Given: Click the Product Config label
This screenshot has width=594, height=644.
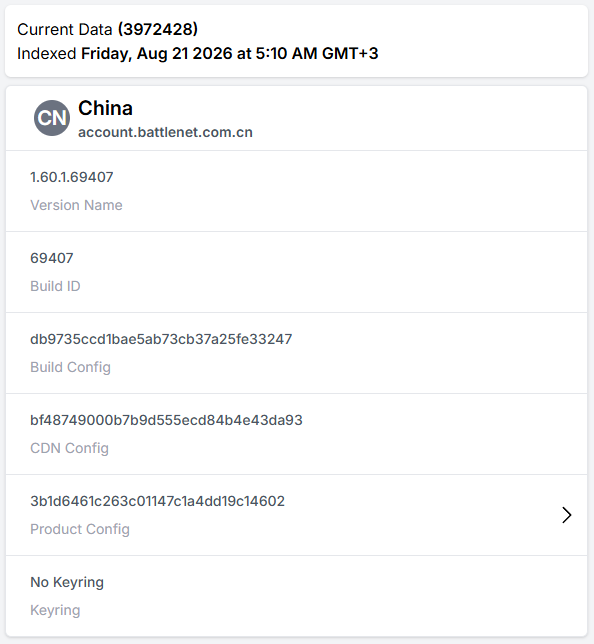Looking at the screenshot, I should point(80,529).
